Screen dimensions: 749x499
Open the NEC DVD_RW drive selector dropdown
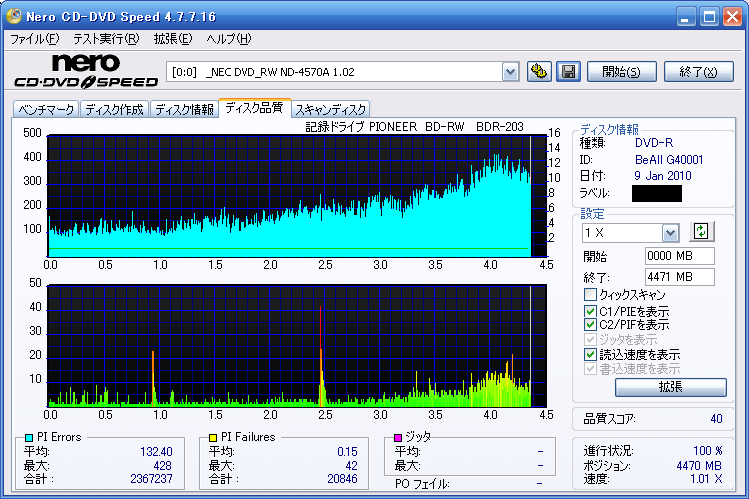point(511,72)
